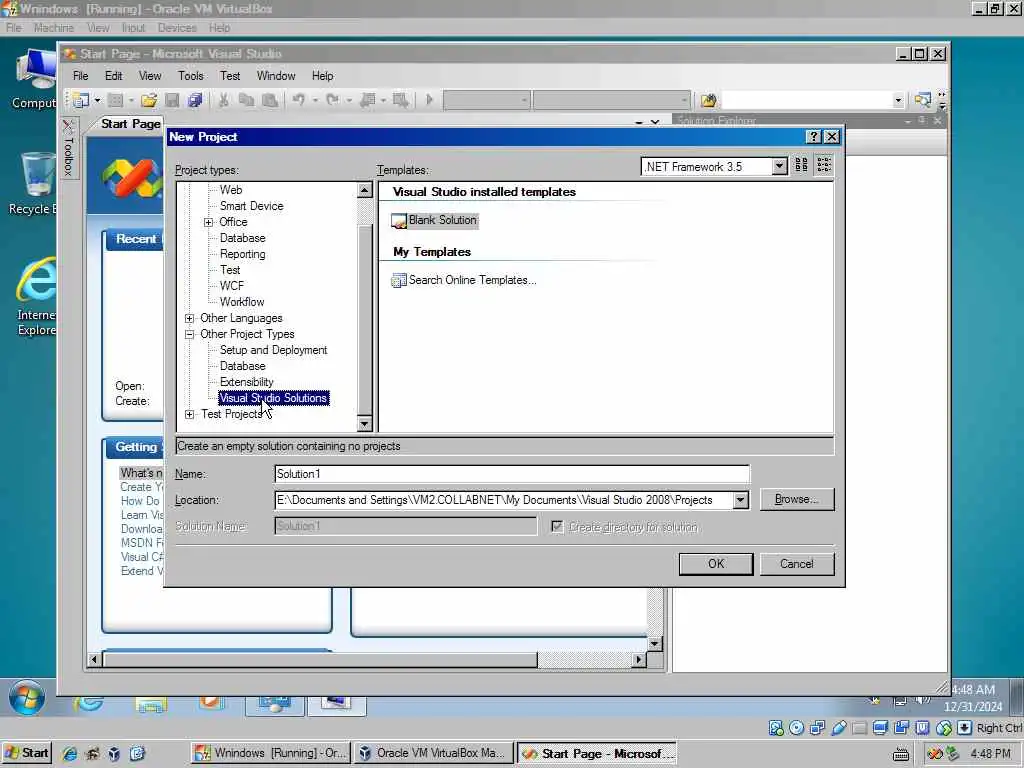1024x768 pixels.
Task: Click the Internet Explorer desktop icon
Action: [x=37, y=297]
